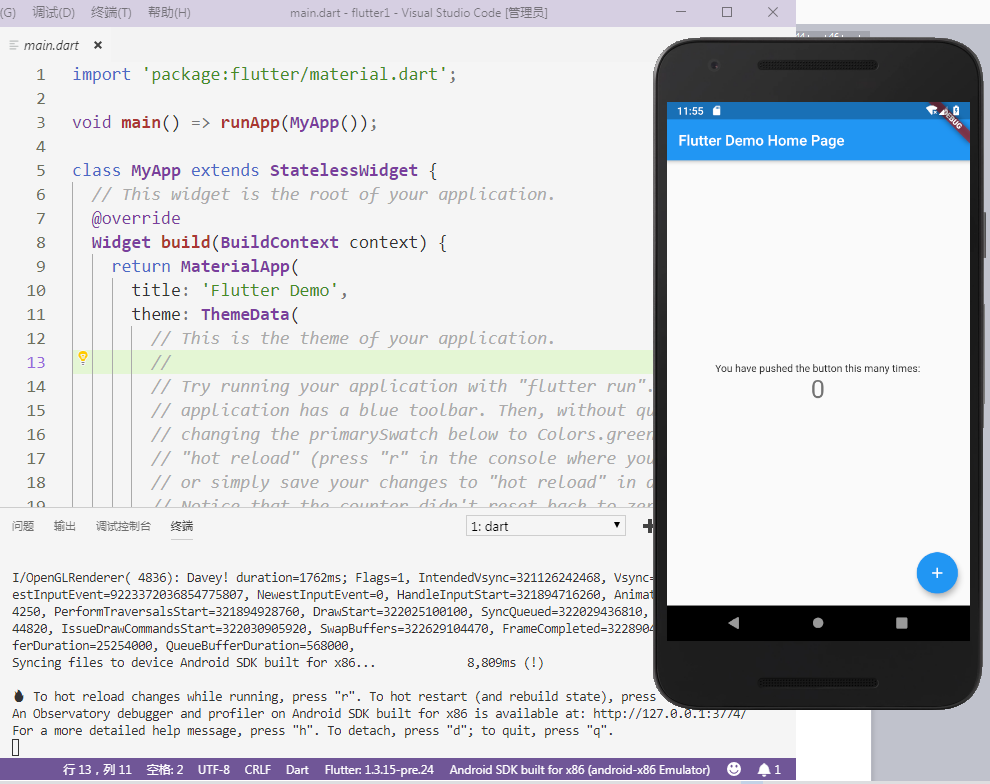The width and height of the screenshot is (990, 784).
Task: Click the emulator clock 11:55
Action: [x=690, y=111]
